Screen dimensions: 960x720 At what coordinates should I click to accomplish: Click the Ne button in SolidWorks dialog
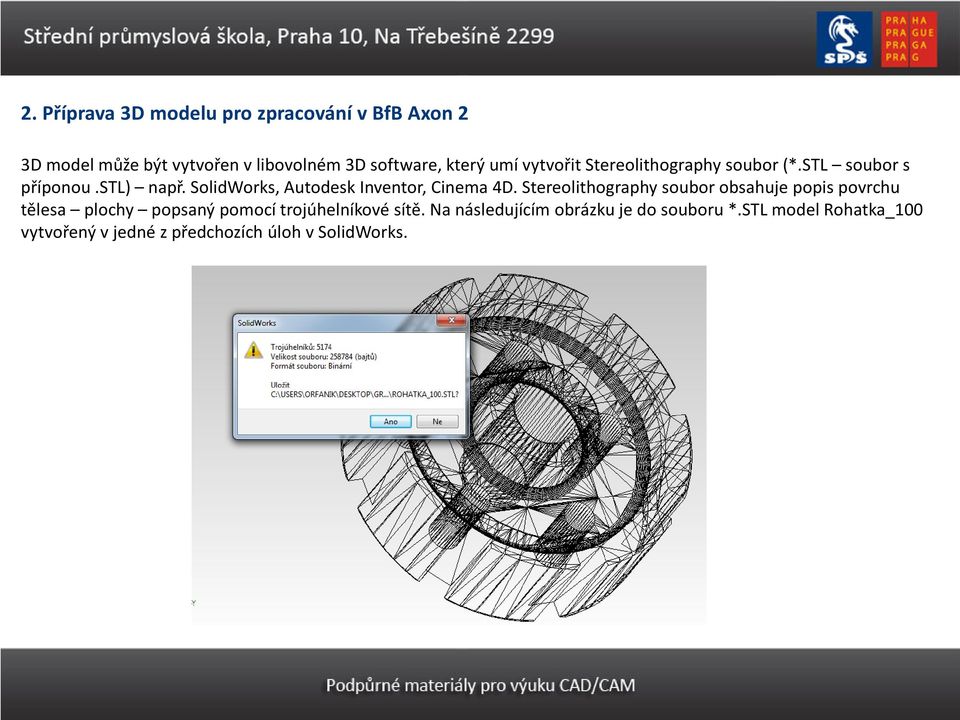[437, 421]
